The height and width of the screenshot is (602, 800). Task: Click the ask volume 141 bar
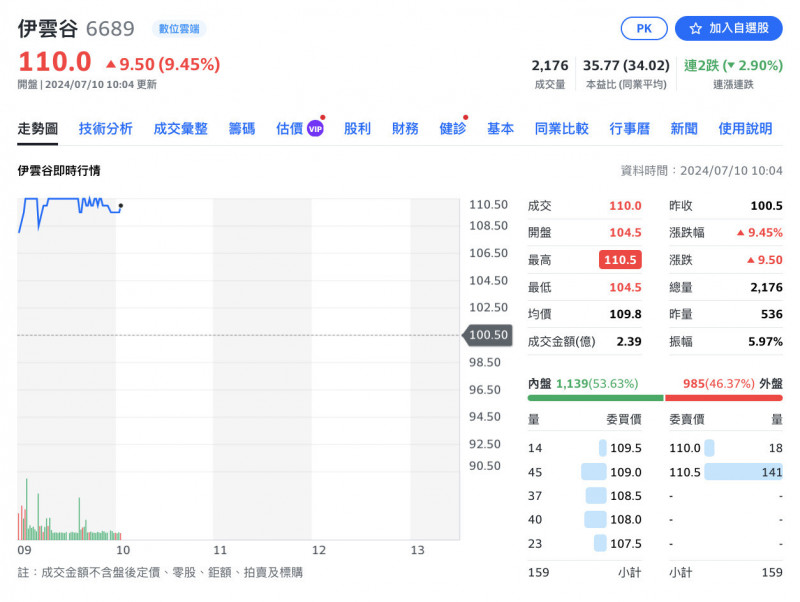[743, 472]
